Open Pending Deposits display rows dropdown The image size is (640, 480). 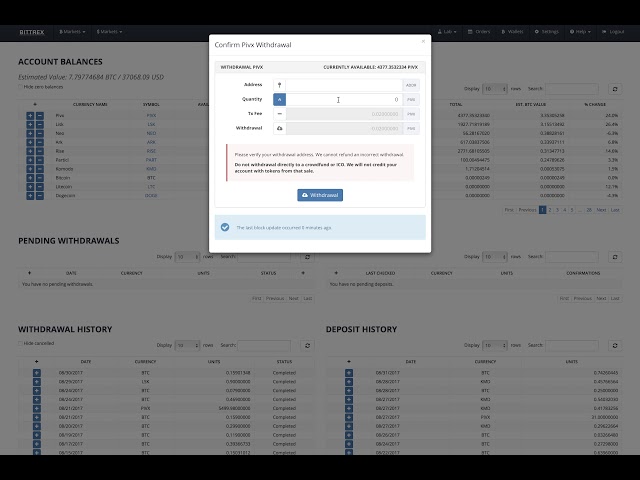pos(495,257)
